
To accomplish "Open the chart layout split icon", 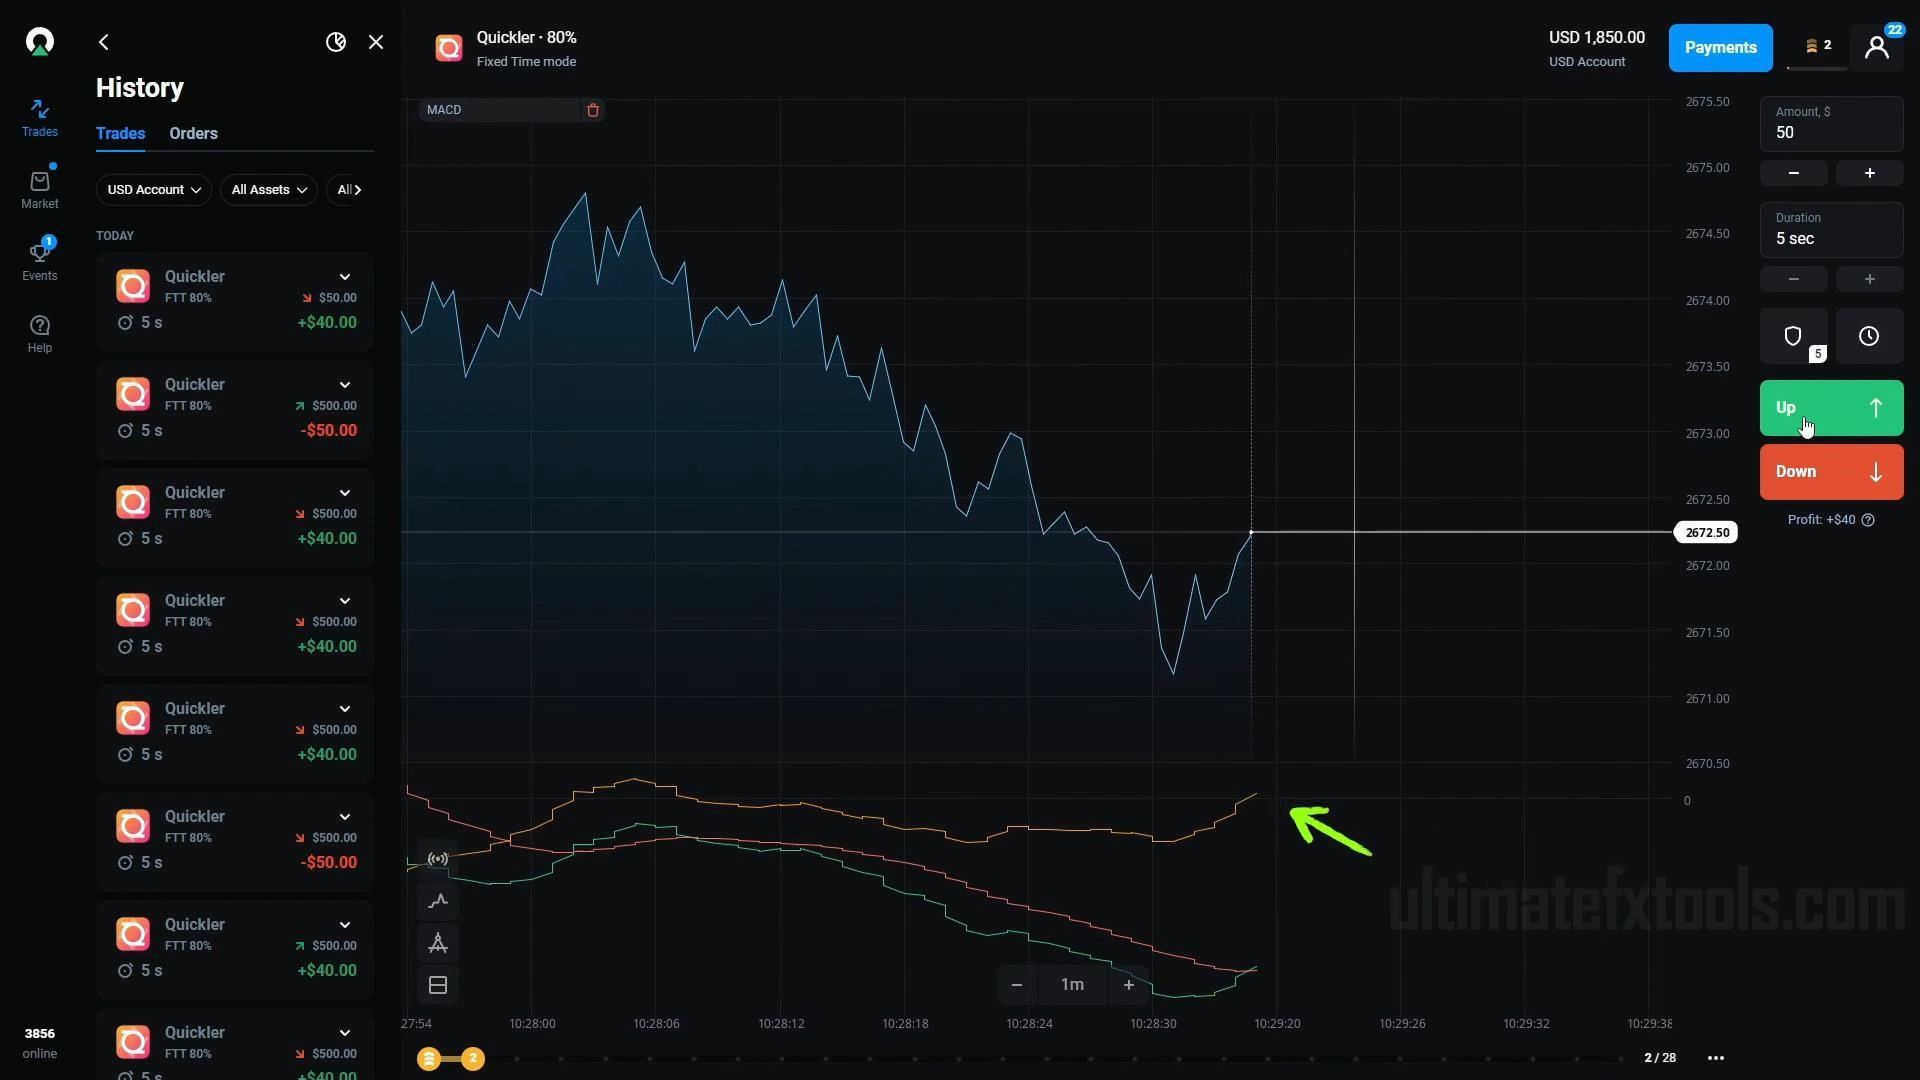I will (438, 985).
